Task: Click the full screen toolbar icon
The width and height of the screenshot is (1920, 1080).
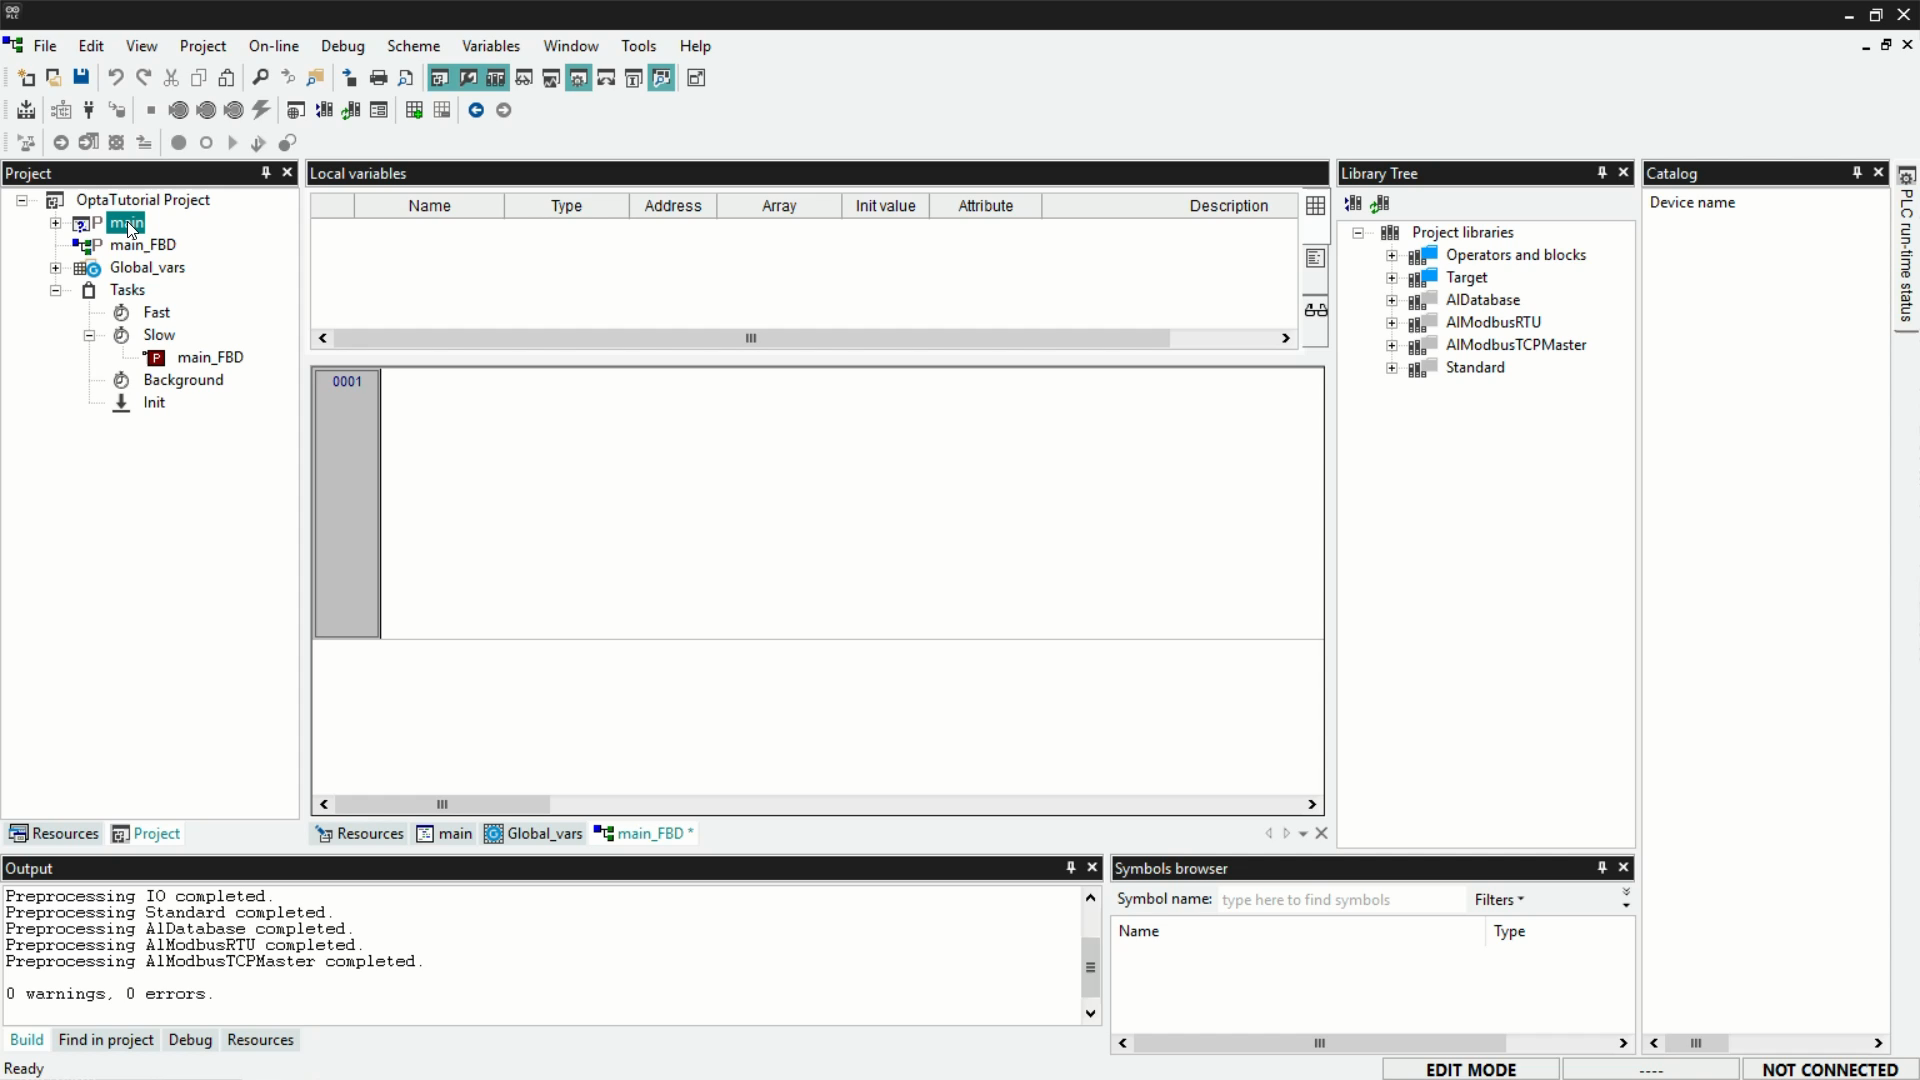Action: pyautogui.click(x=696, y=78)
